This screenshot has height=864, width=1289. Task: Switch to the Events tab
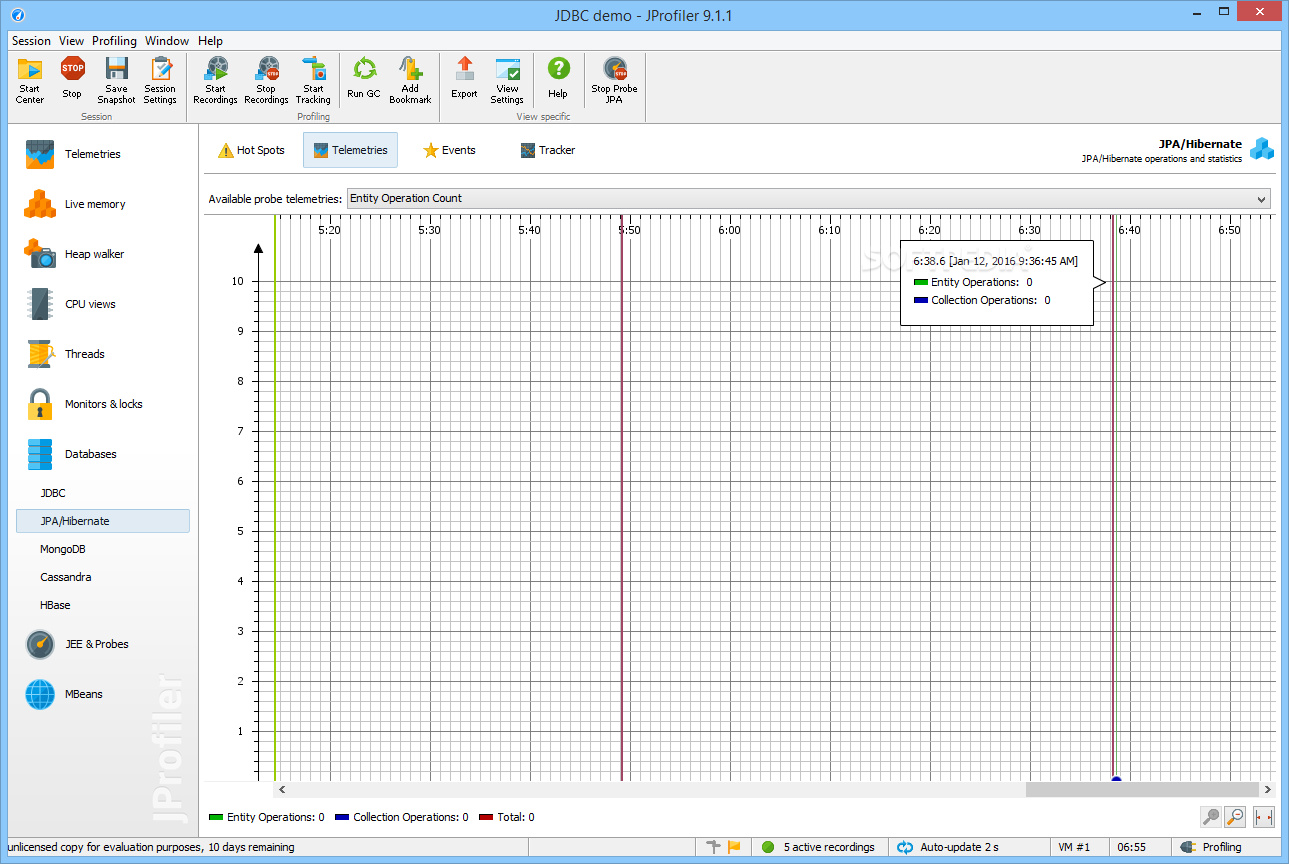449,150
